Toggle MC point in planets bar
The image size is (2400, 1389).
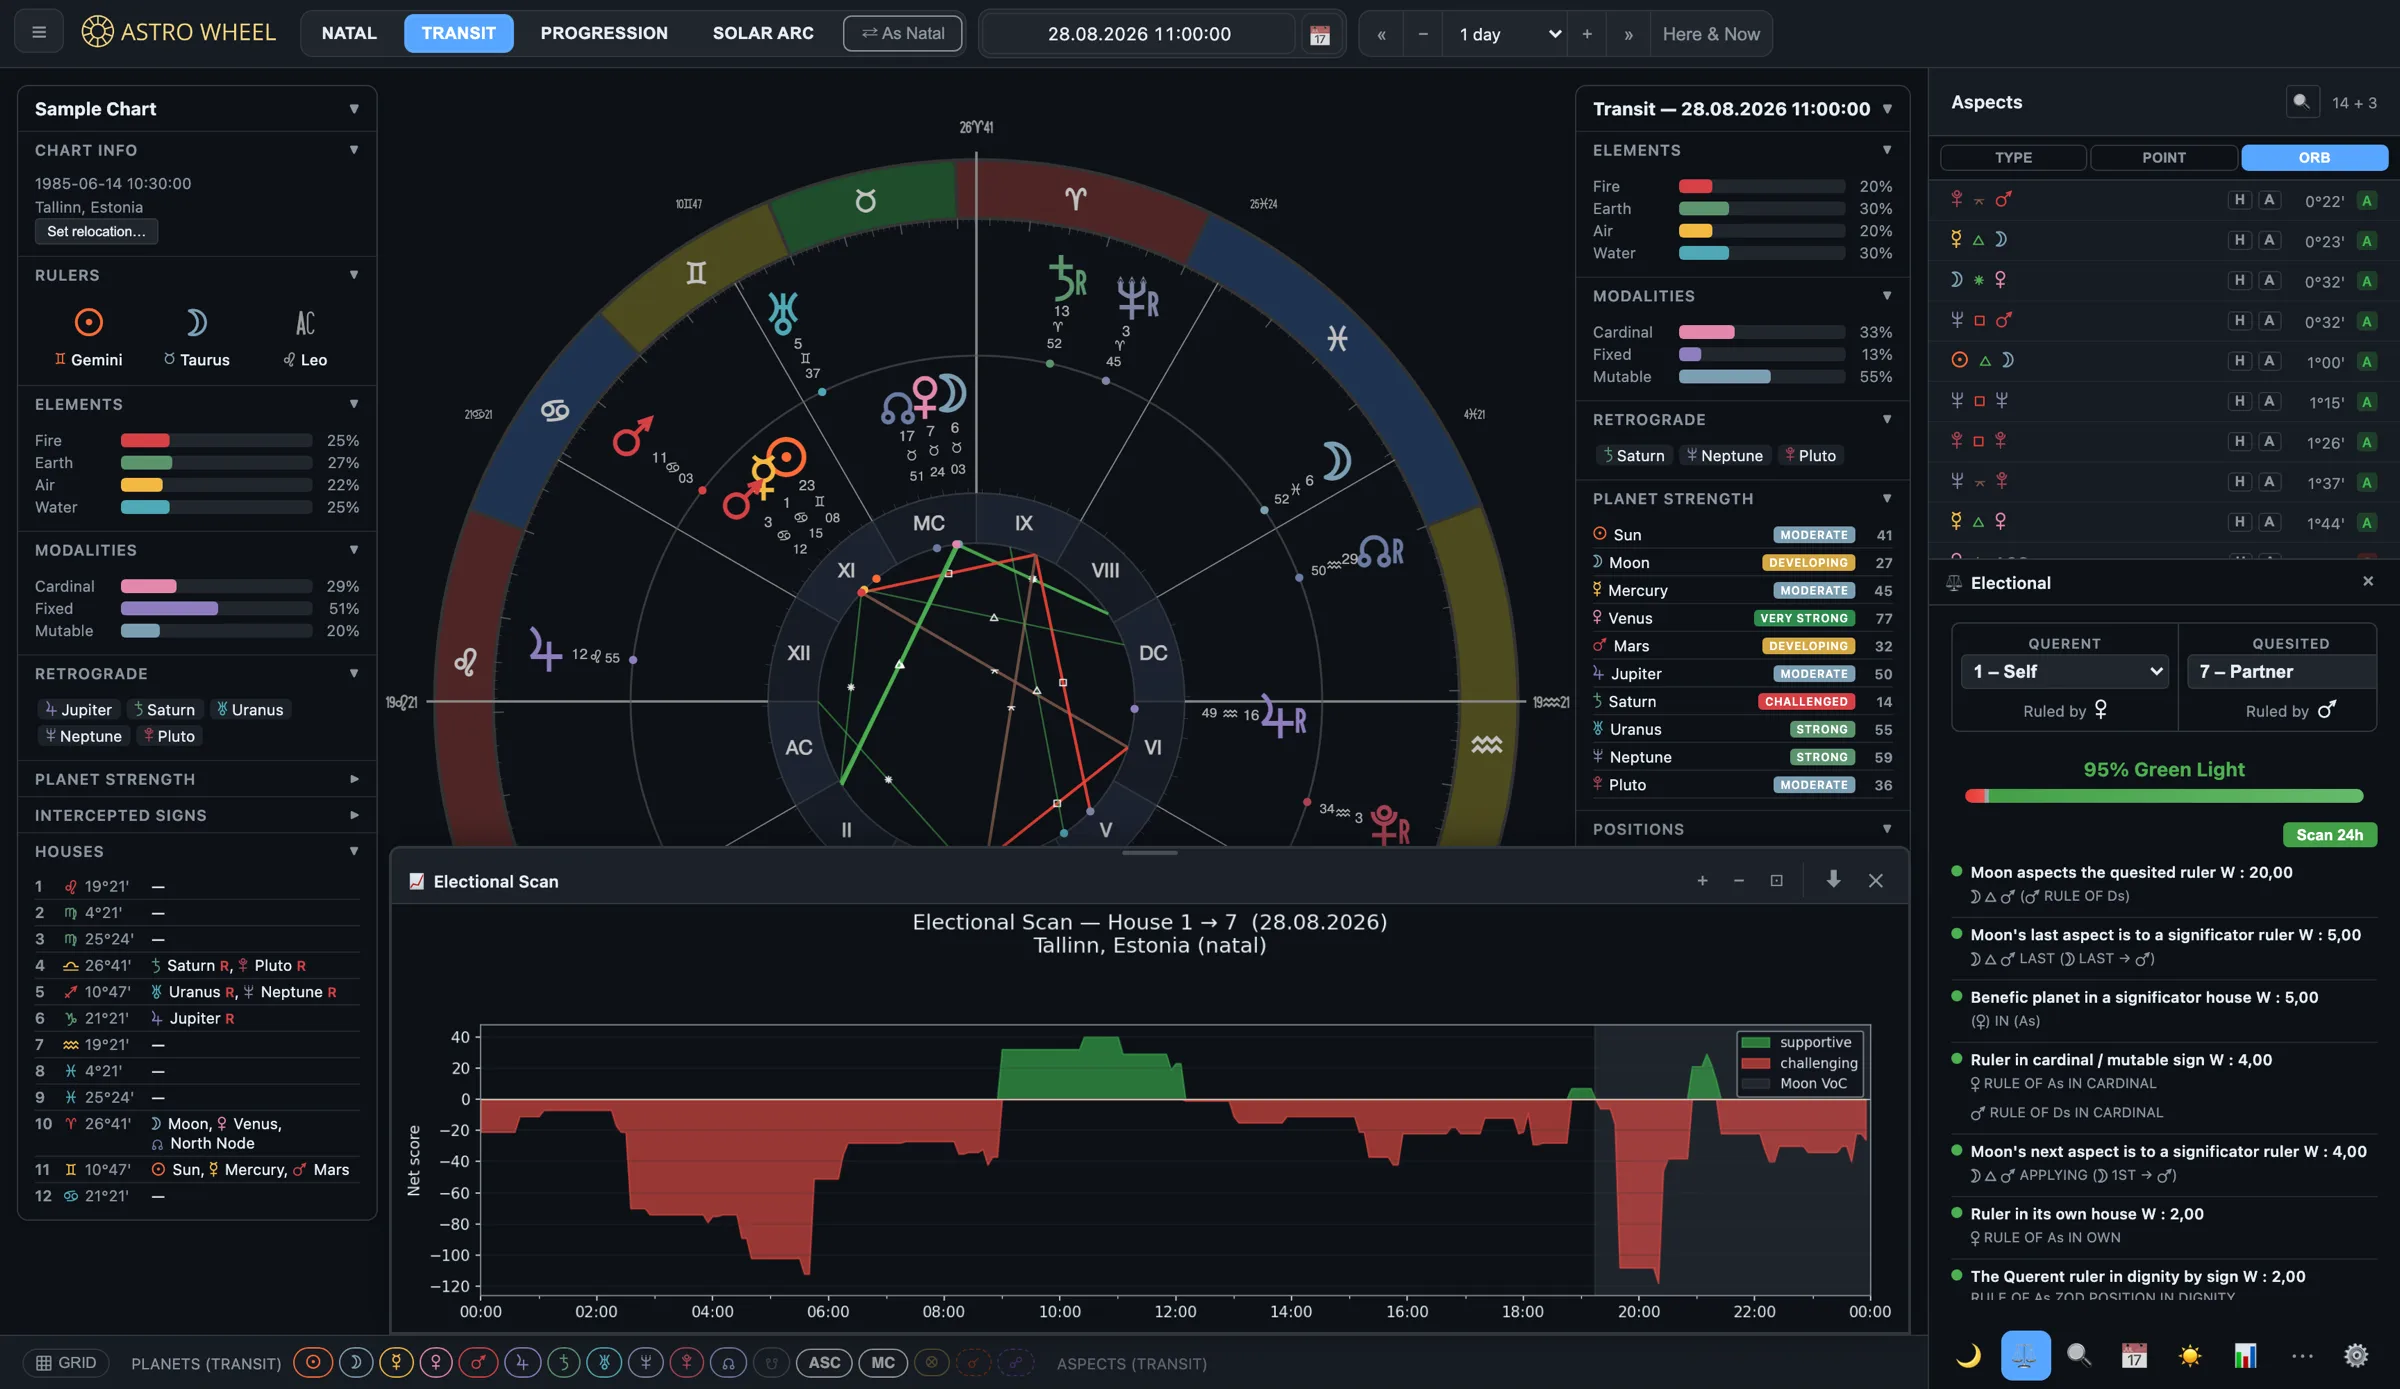[883, 1362]
